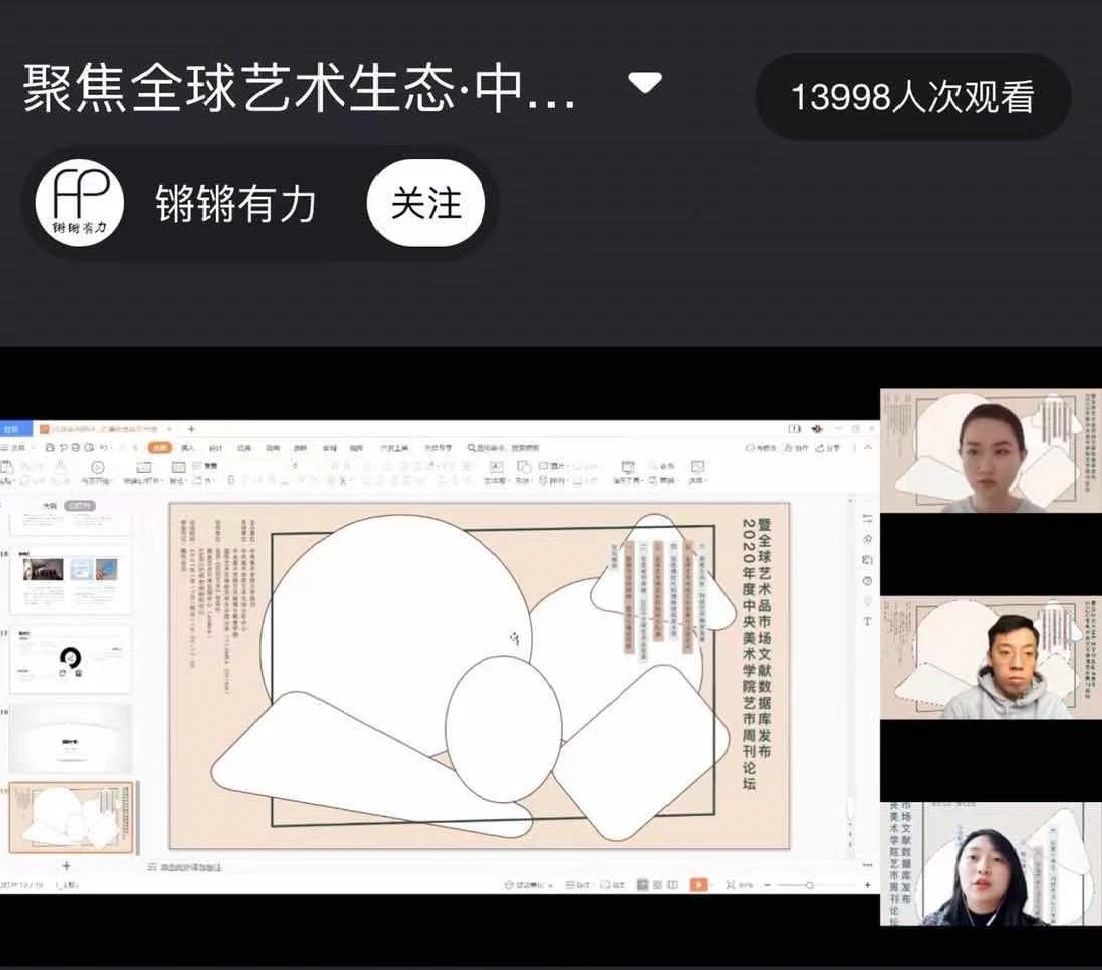Tap the 13998人次观看 viewer count badge
The width and height of the screenshot is (1102, 970).
point(913,96)
